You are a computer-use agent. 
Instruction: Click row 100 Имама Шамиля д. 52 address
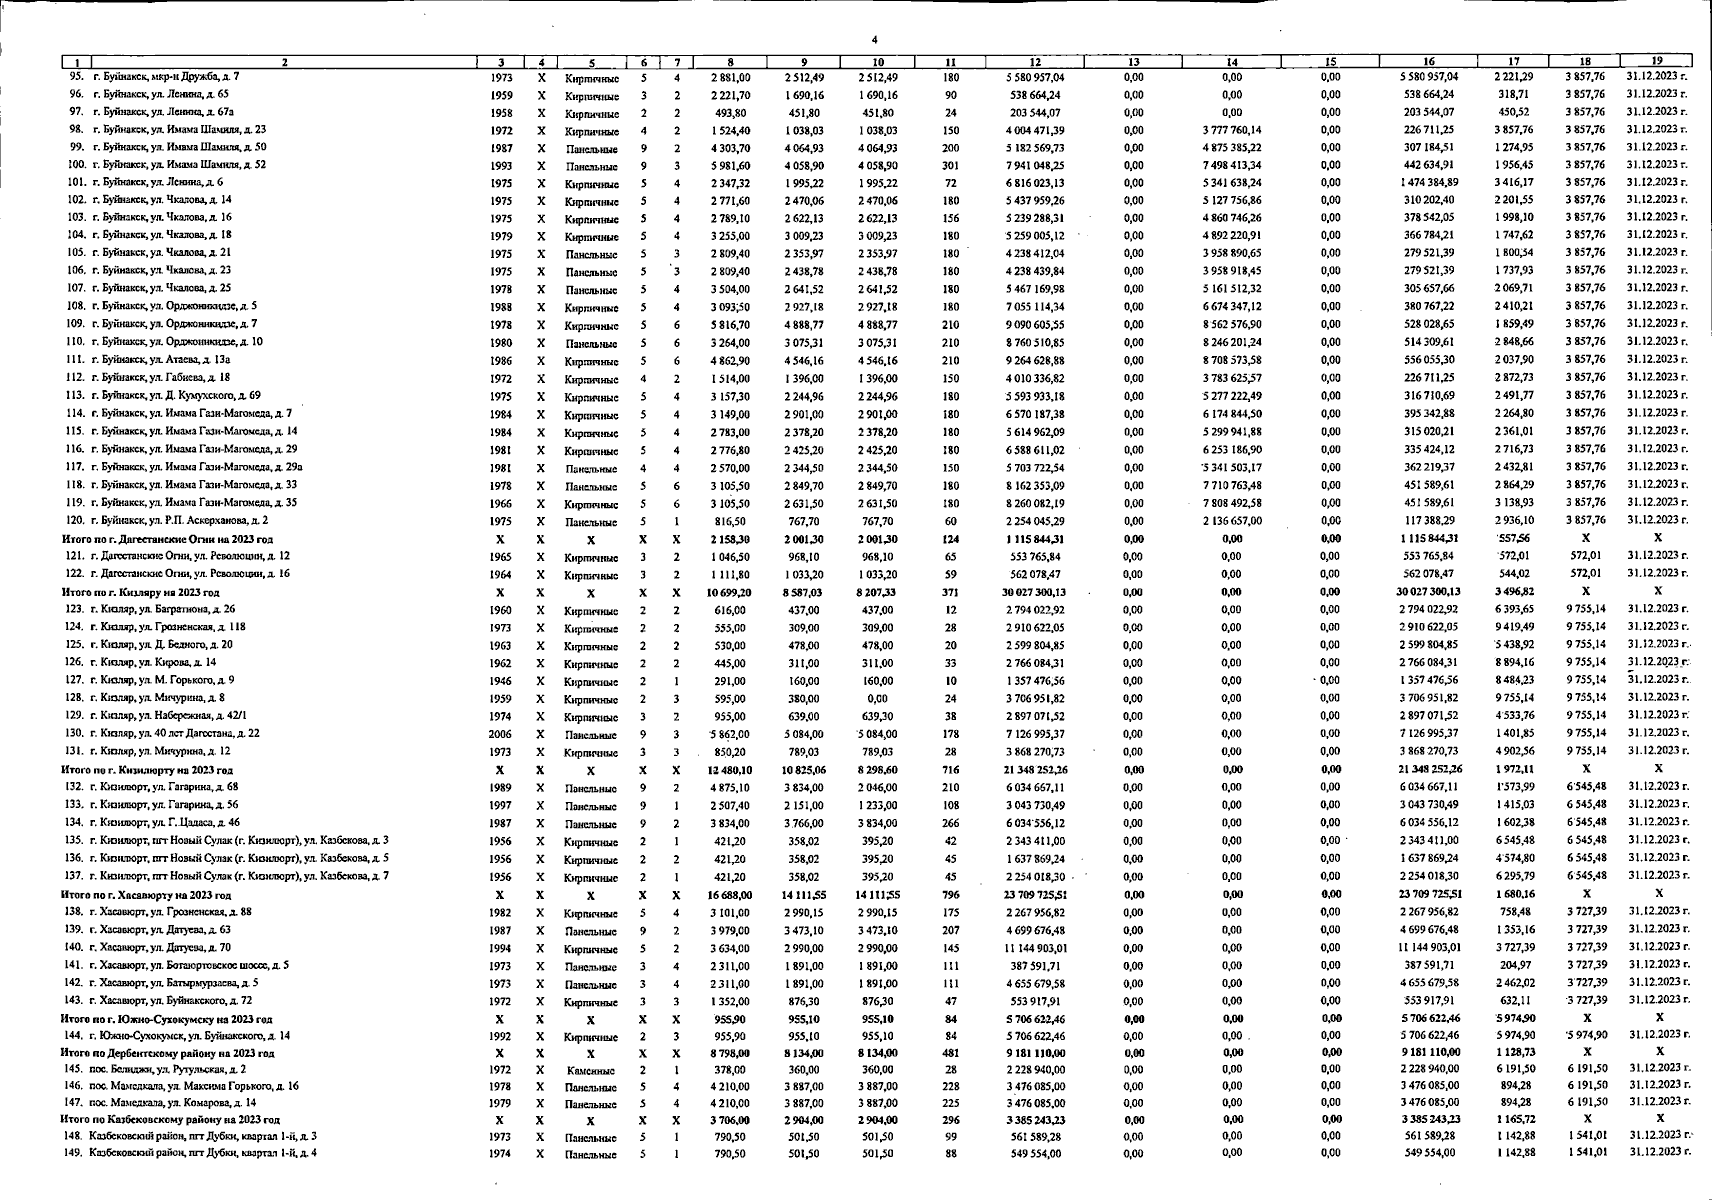pyautogui.click(x=179, y=164)
